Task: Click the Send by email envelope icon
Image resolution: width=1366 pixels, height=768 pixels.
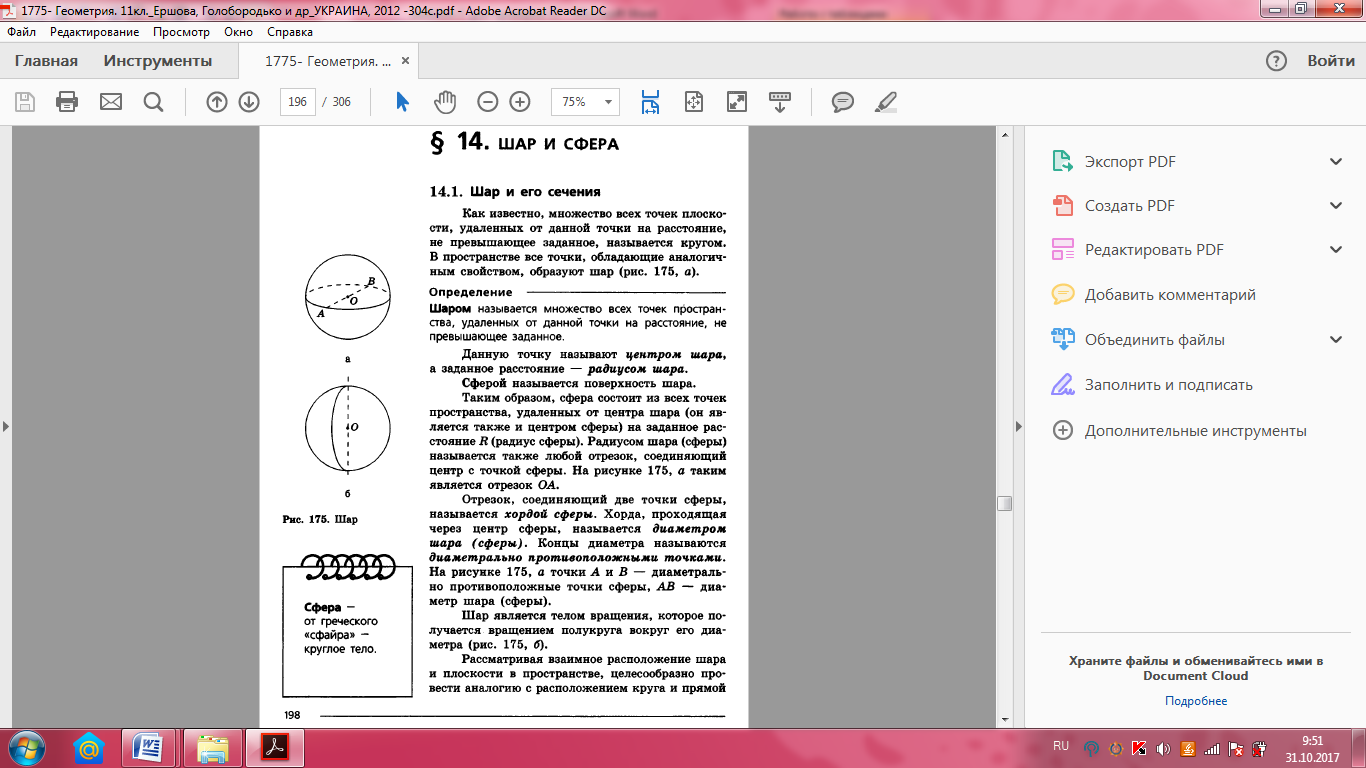Action: tap(110, 102)
